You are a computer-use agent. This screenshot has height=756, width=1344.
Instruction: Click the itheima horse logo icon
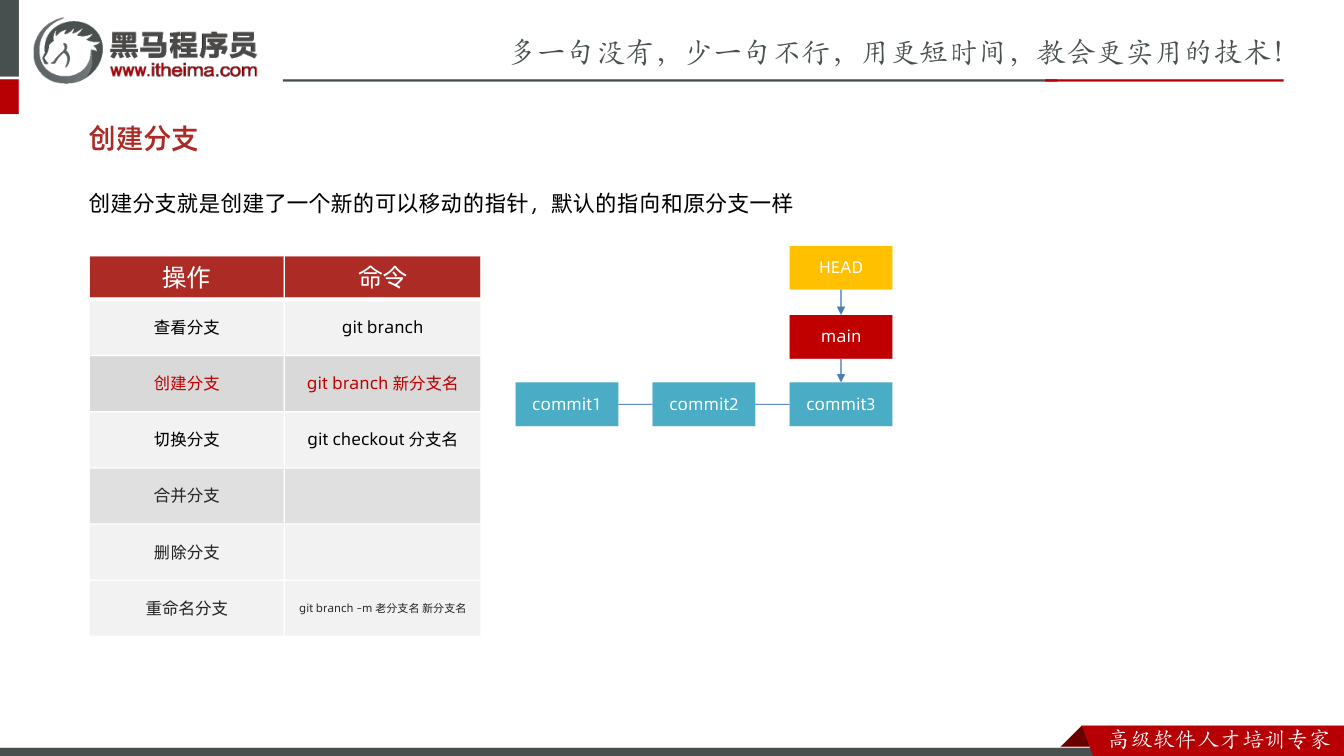click(68, 50)
